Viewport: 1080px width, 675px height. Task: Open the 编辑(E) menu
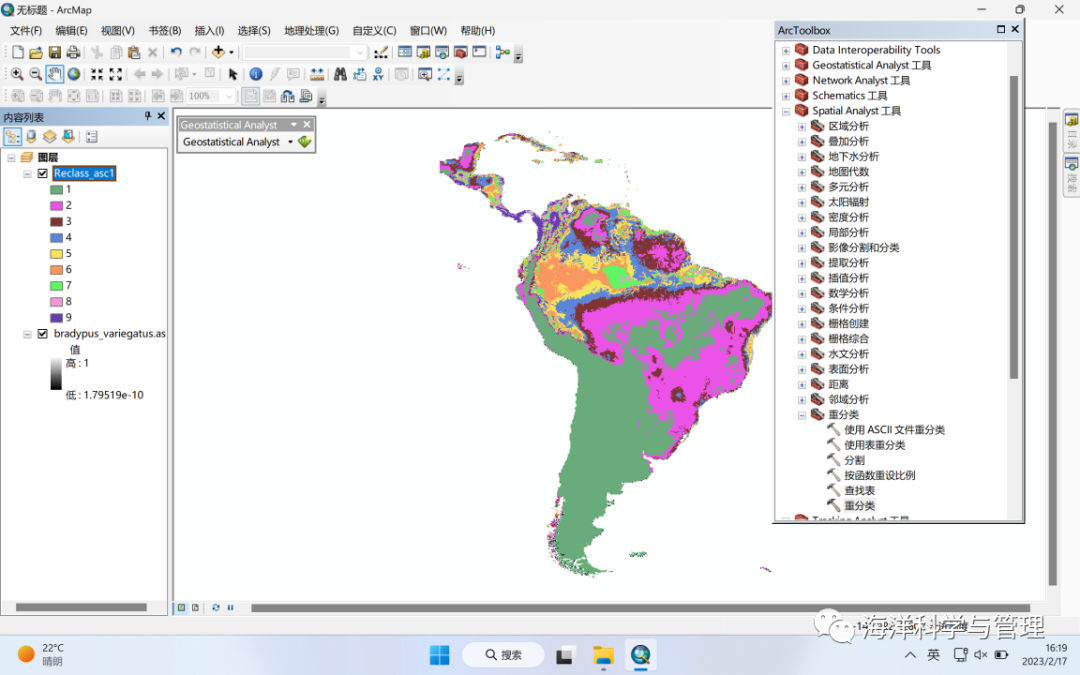pos(71,30)
